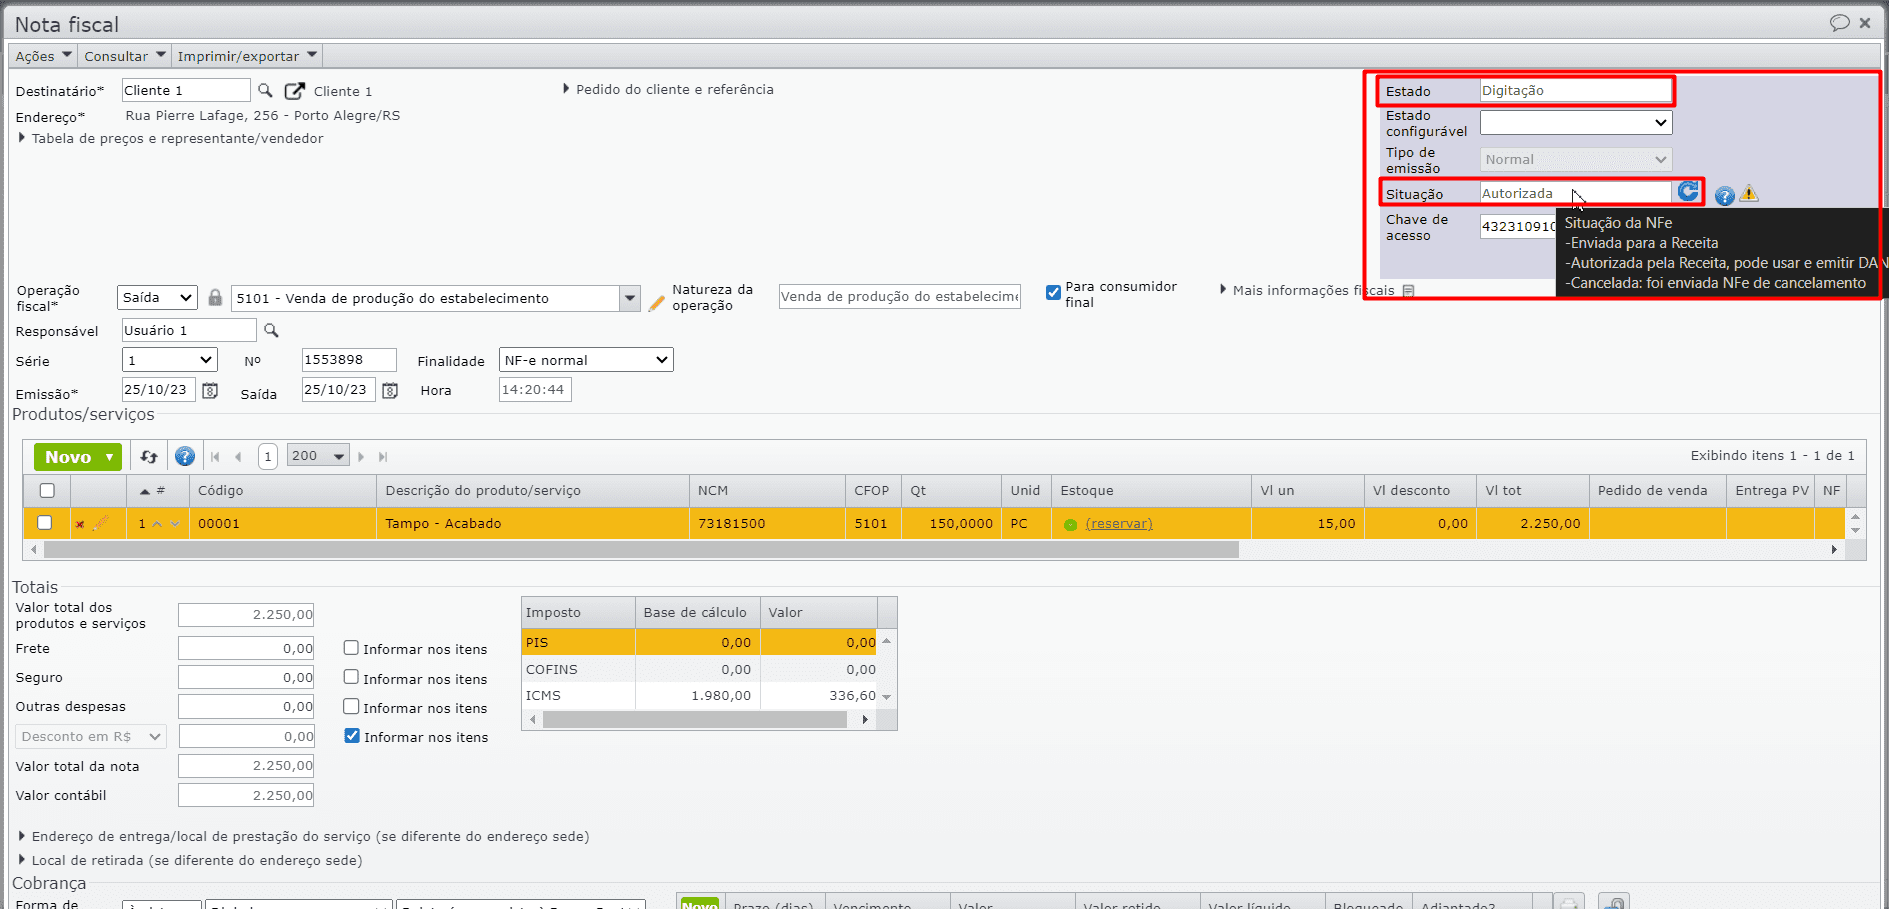Open the Tipo de emissão dropdown

(1576, 160)
